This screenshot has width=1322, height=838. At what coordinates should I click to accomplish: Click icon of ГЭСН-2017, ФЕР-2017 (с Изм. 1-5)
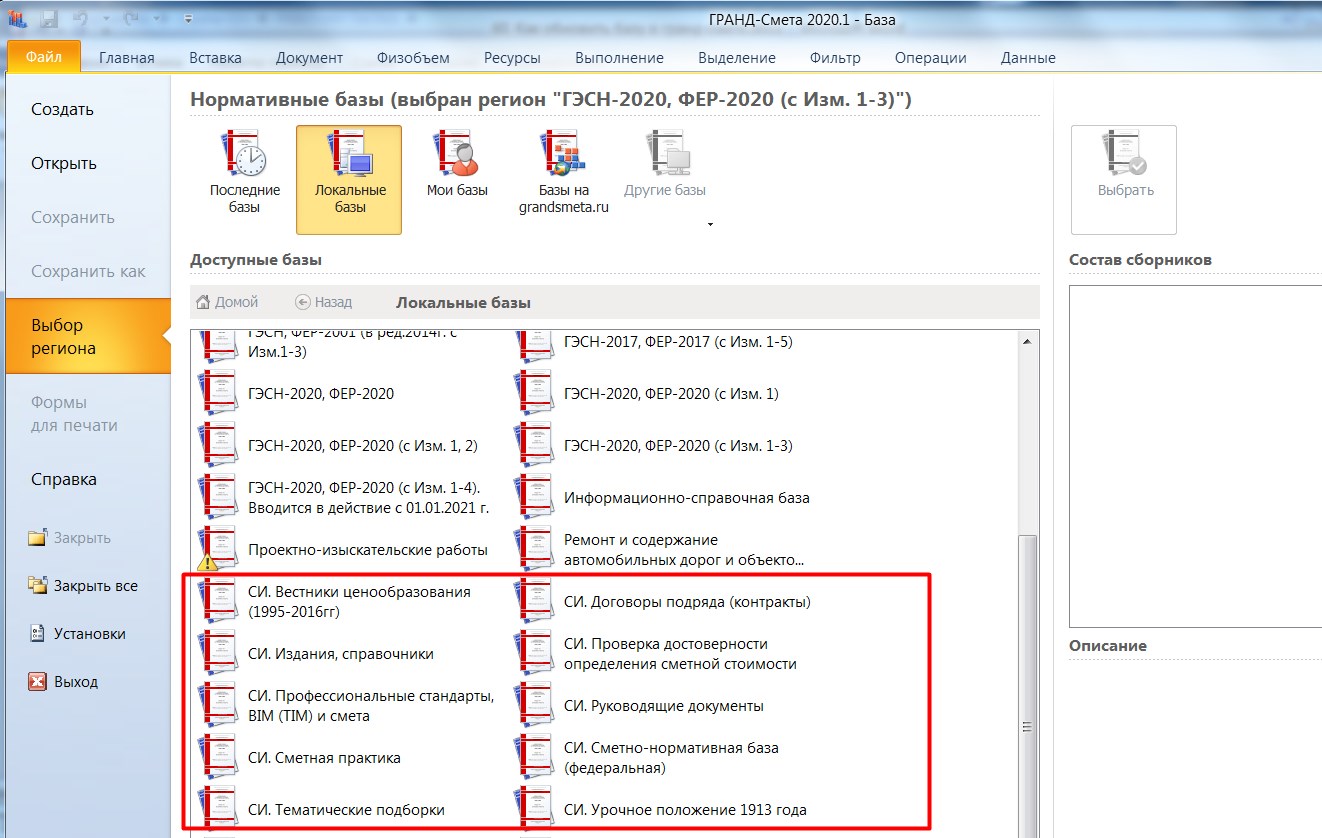tap(533, 344)
